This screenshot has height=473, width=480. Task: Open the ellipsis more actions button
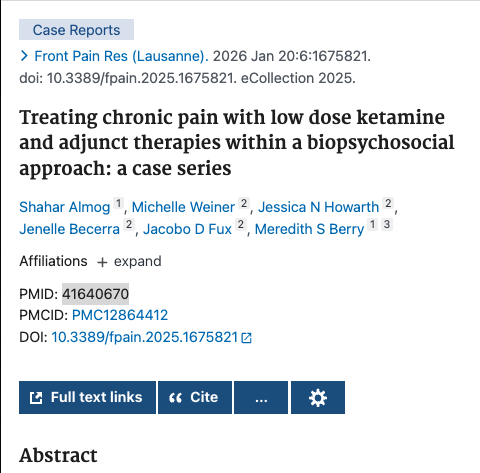261,397
